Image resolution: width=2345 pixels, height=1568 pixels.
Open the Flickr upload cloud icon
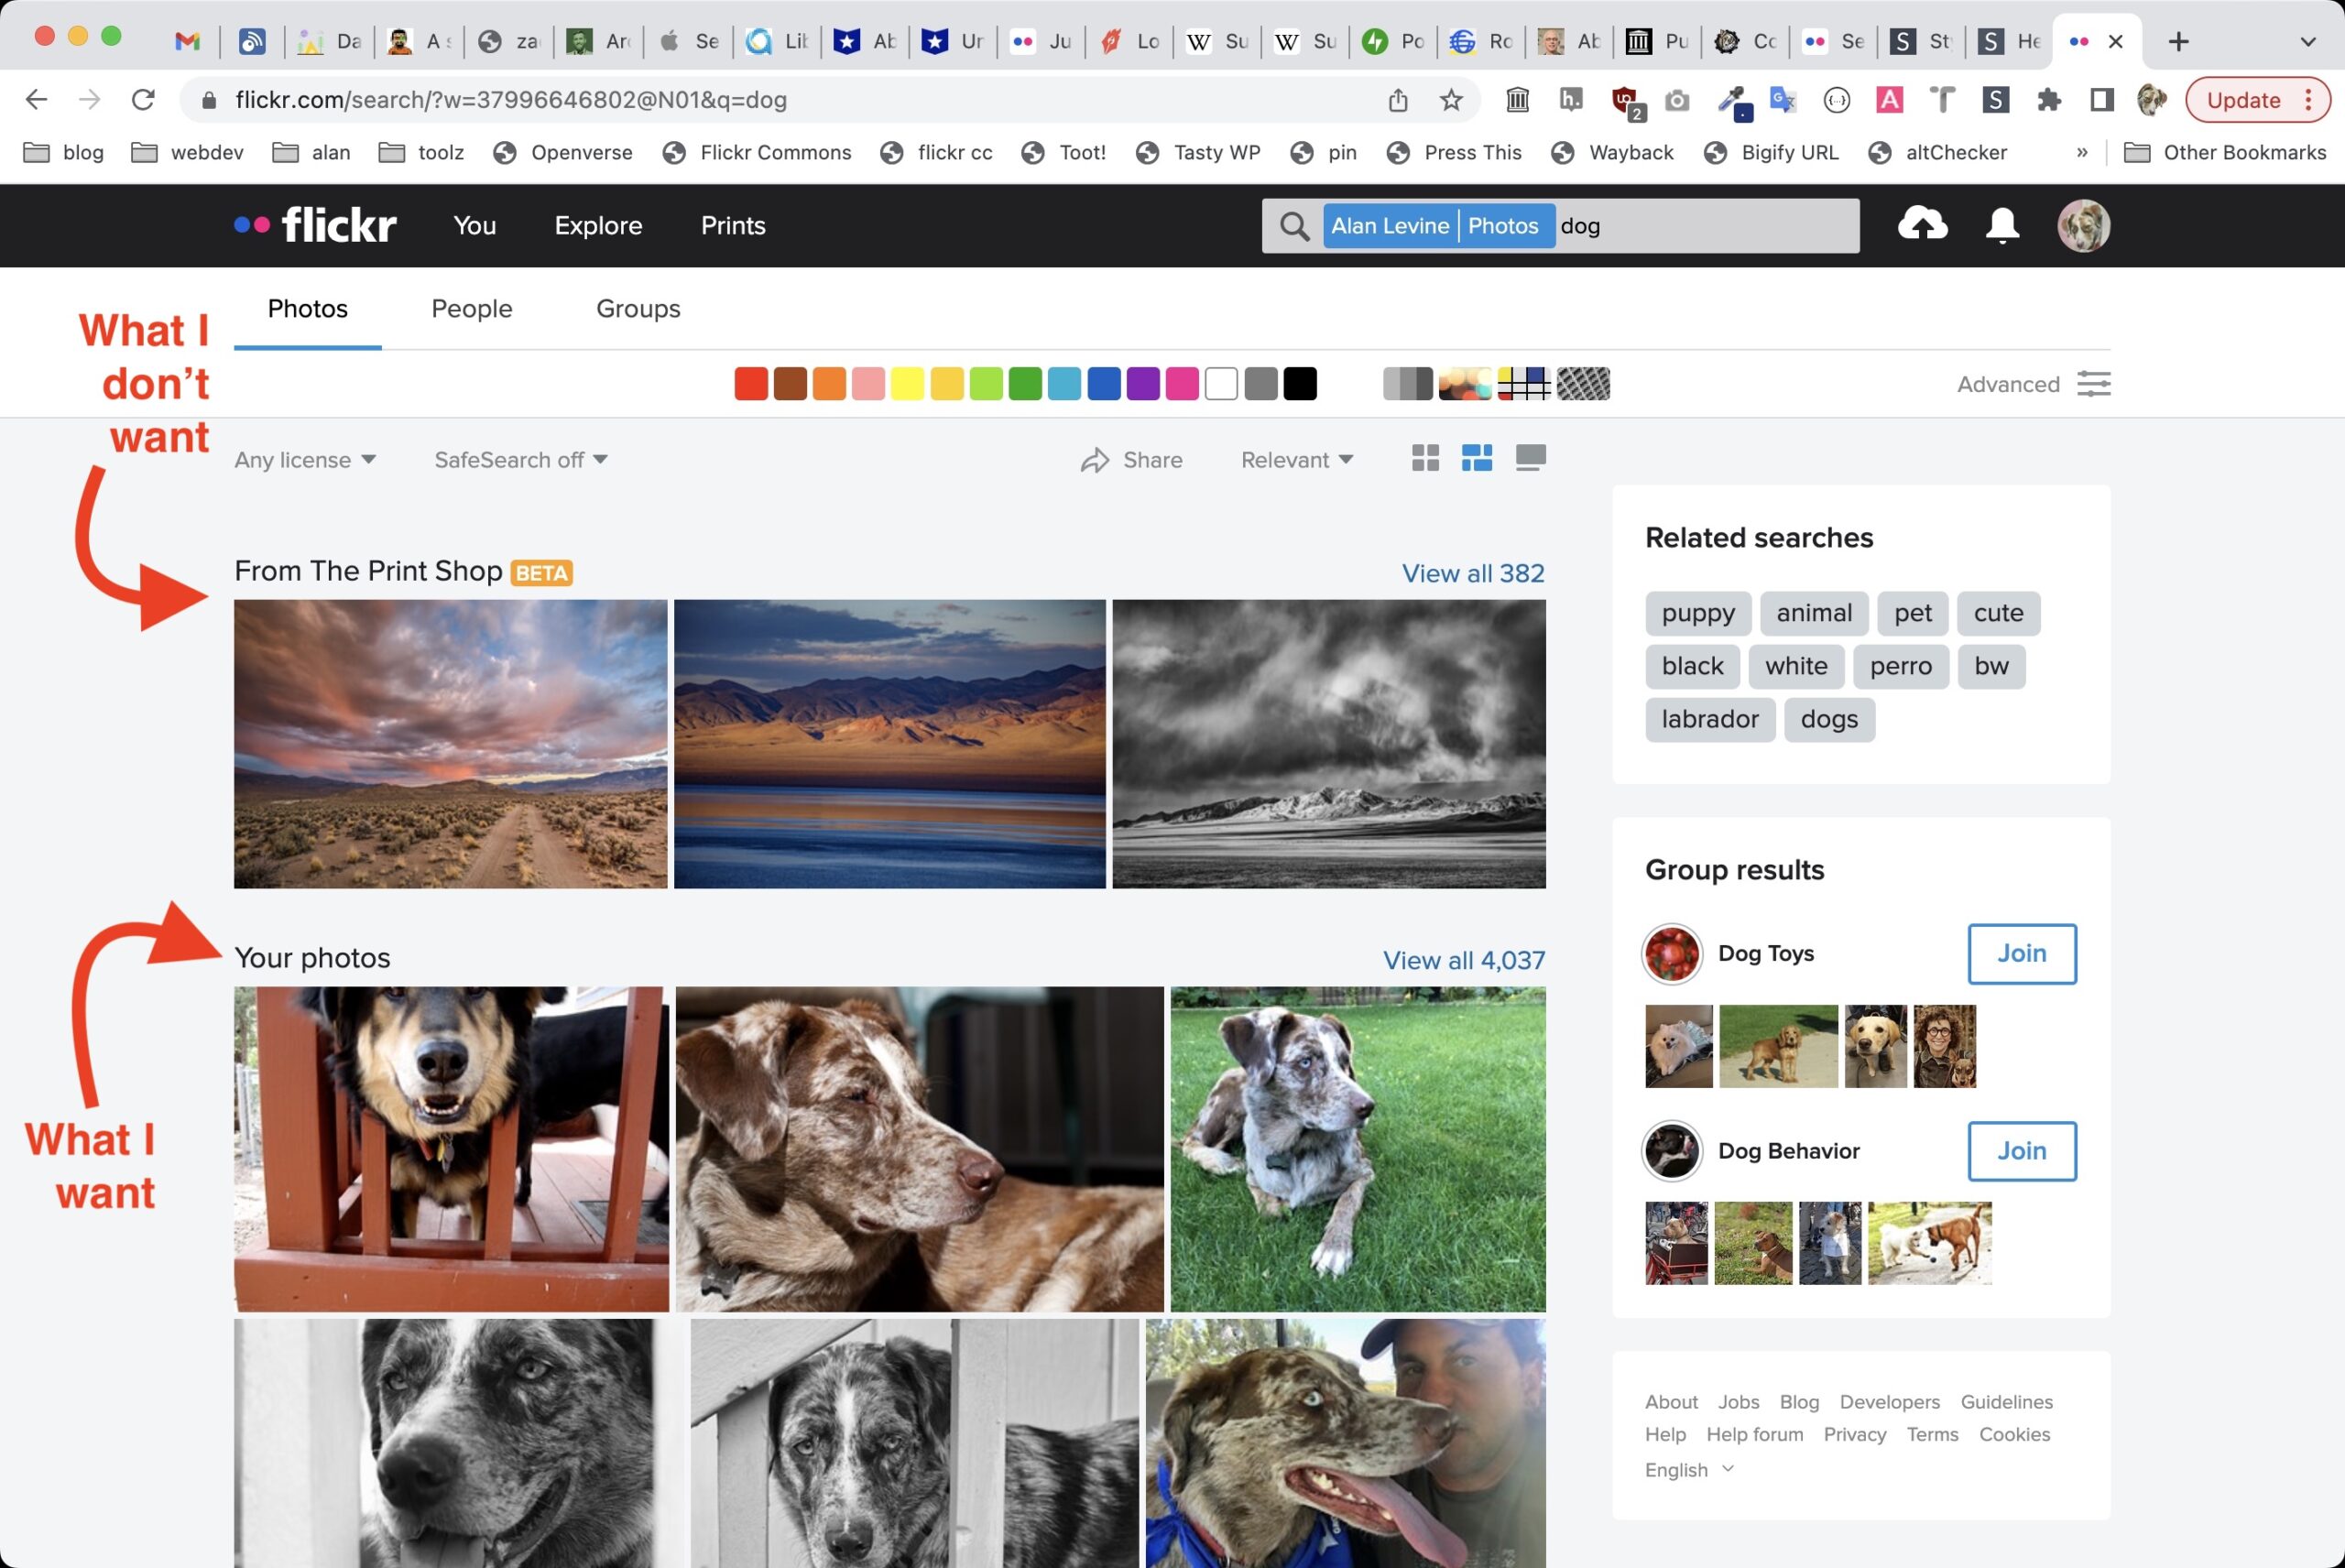[1923, 225]
